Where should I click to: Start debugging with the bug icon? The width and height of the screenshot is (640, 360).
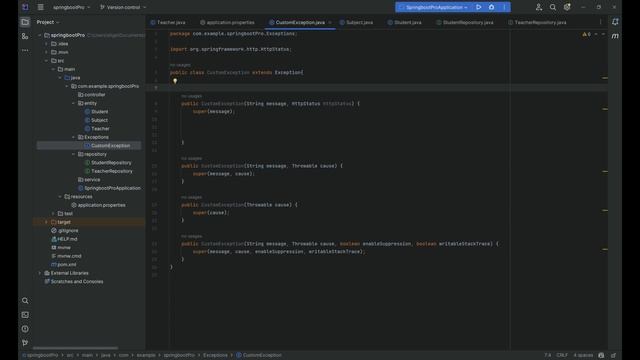click(491, 7)
